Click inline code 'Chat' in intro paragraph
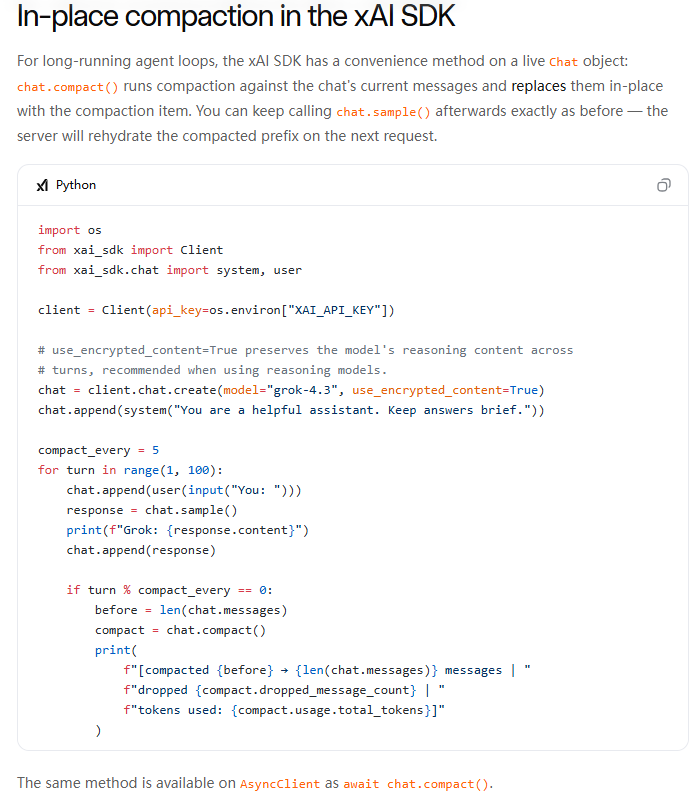The height and width of the screenshot is (796, 693). (x=564, y=62)
